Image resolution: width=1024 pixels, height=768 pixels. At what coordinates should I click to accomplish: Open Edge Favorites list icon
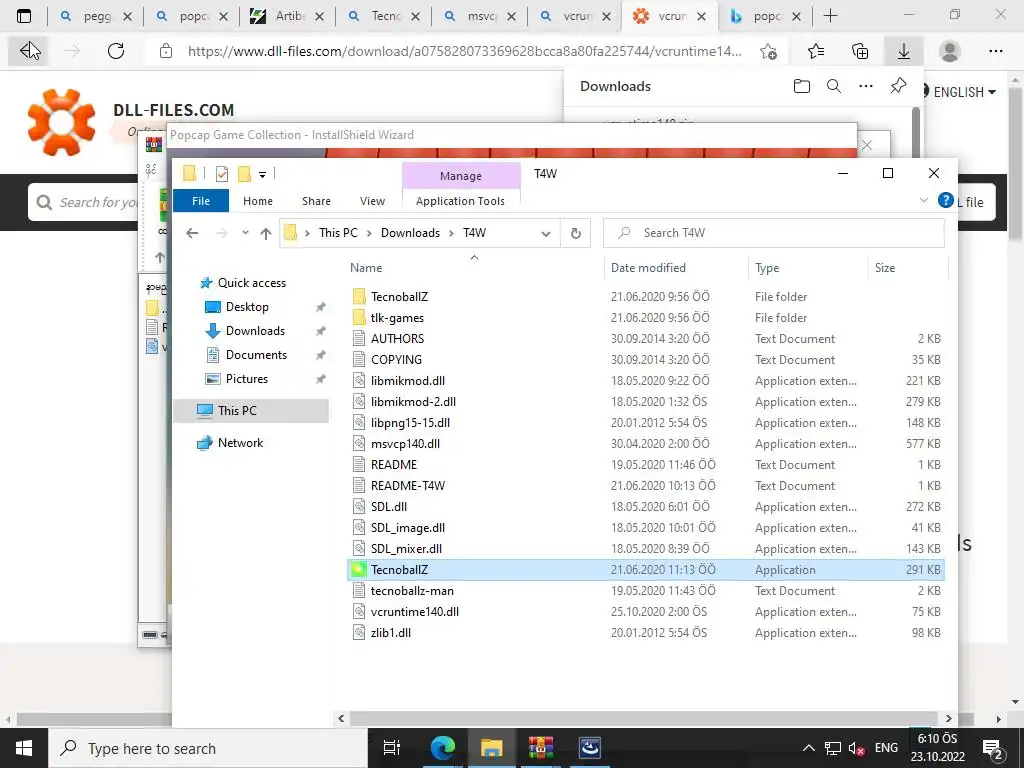pyautogui.click(x=816, y=51)
